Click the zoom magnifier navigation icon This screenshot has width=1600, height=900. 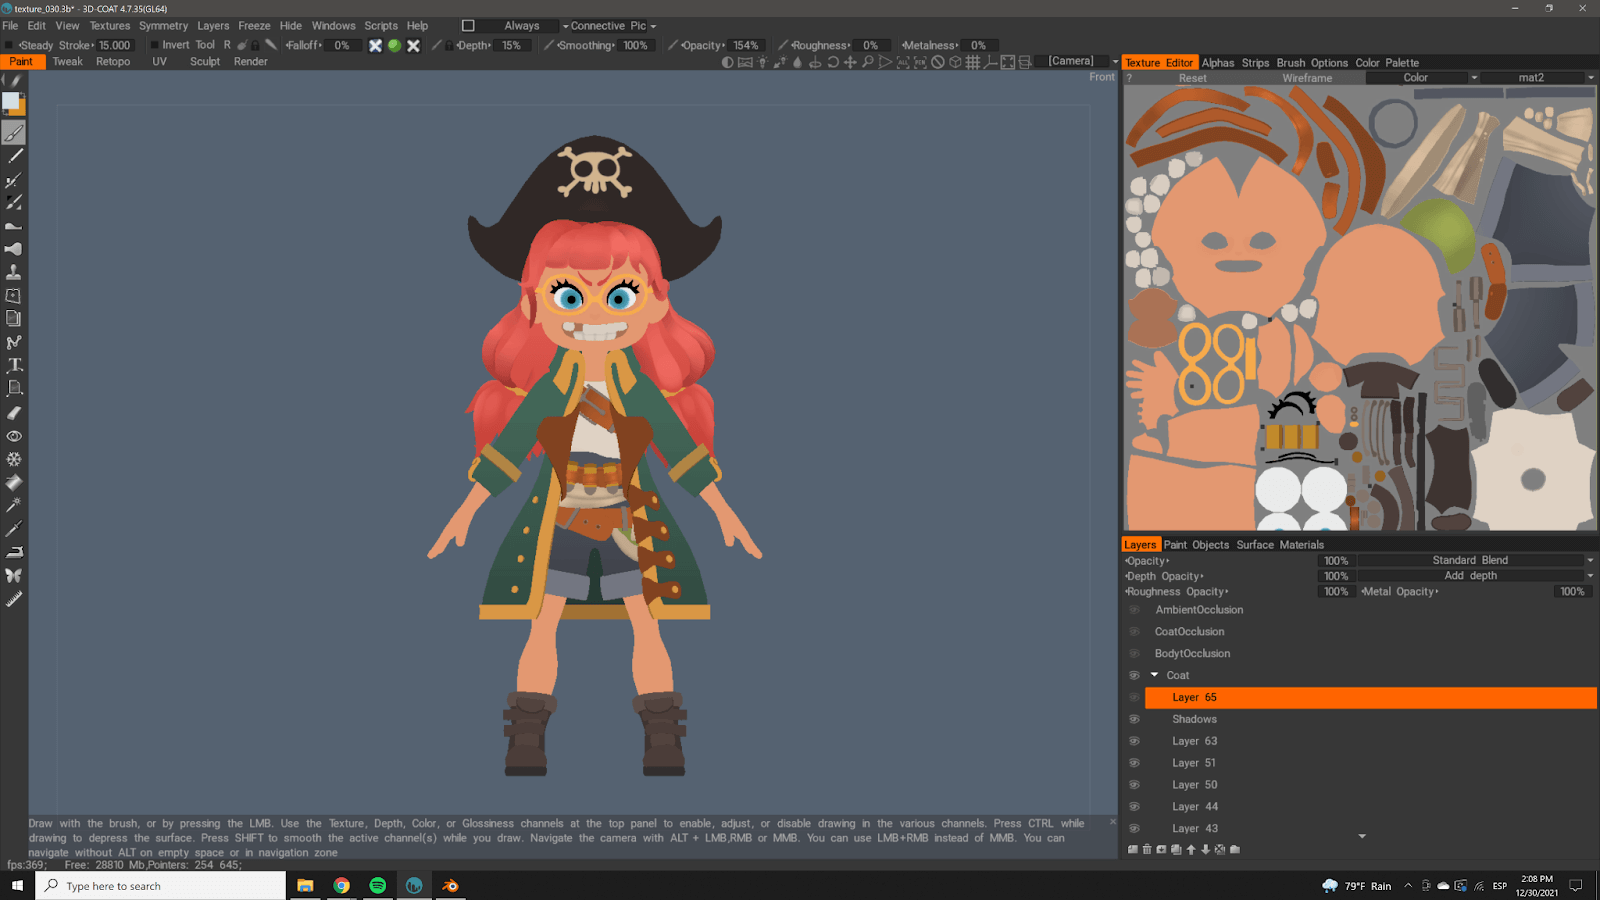coord(867,62)
